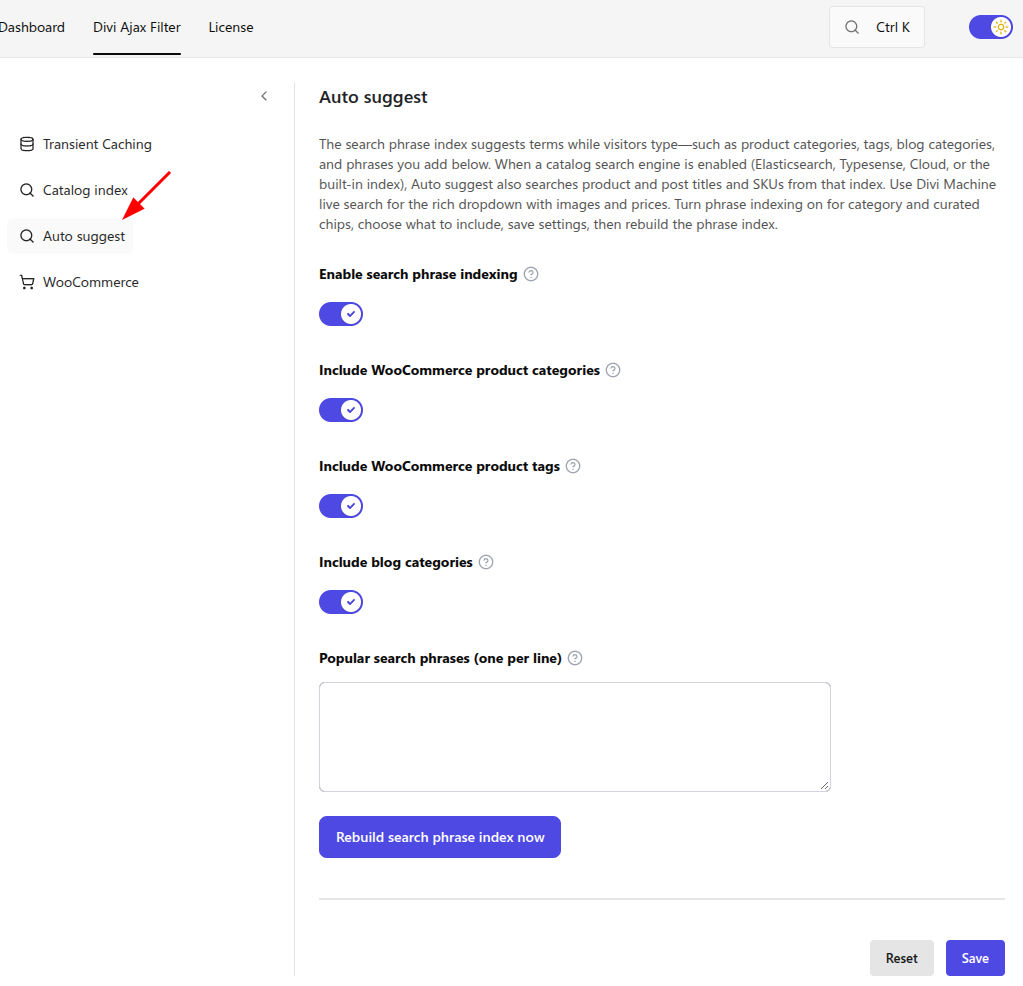Screen dimensions: 1023x986
Task: Click the WooCommerce cart icon
Action: (27, 282)
